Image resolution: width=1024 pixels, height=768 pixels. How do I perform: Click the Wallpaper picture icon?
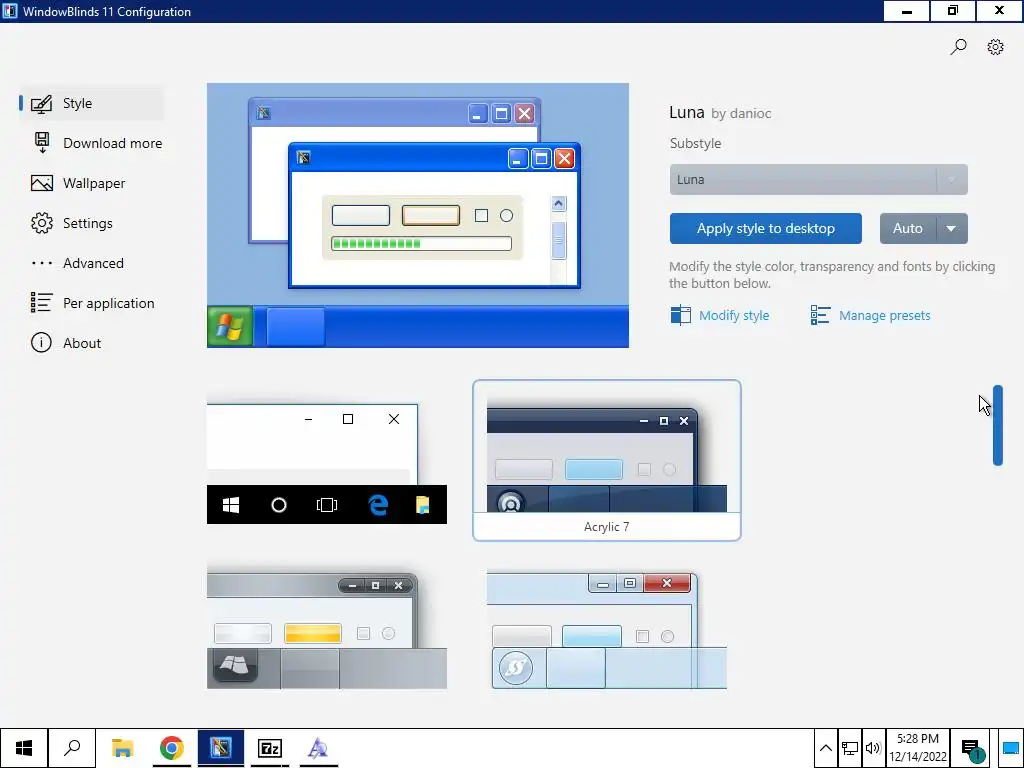pyautogui.click(x=42, y=184)
